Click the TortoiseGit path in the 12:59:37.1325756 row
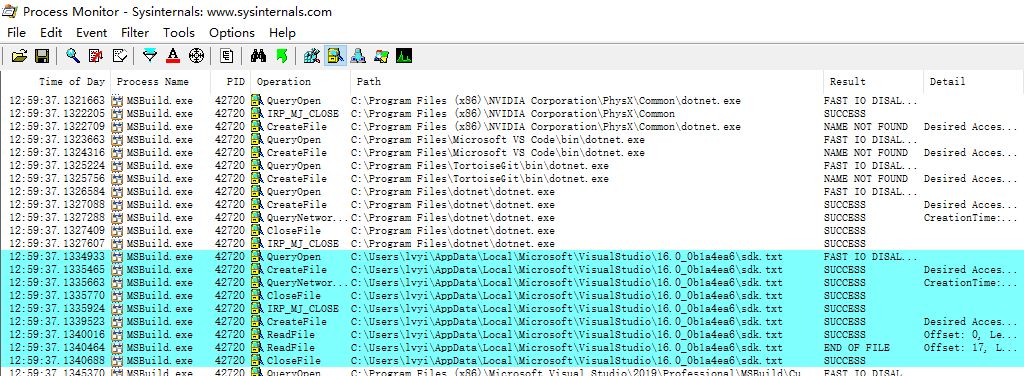The width and height of the screenshot is (1024, 376). [x=480, y=179]
